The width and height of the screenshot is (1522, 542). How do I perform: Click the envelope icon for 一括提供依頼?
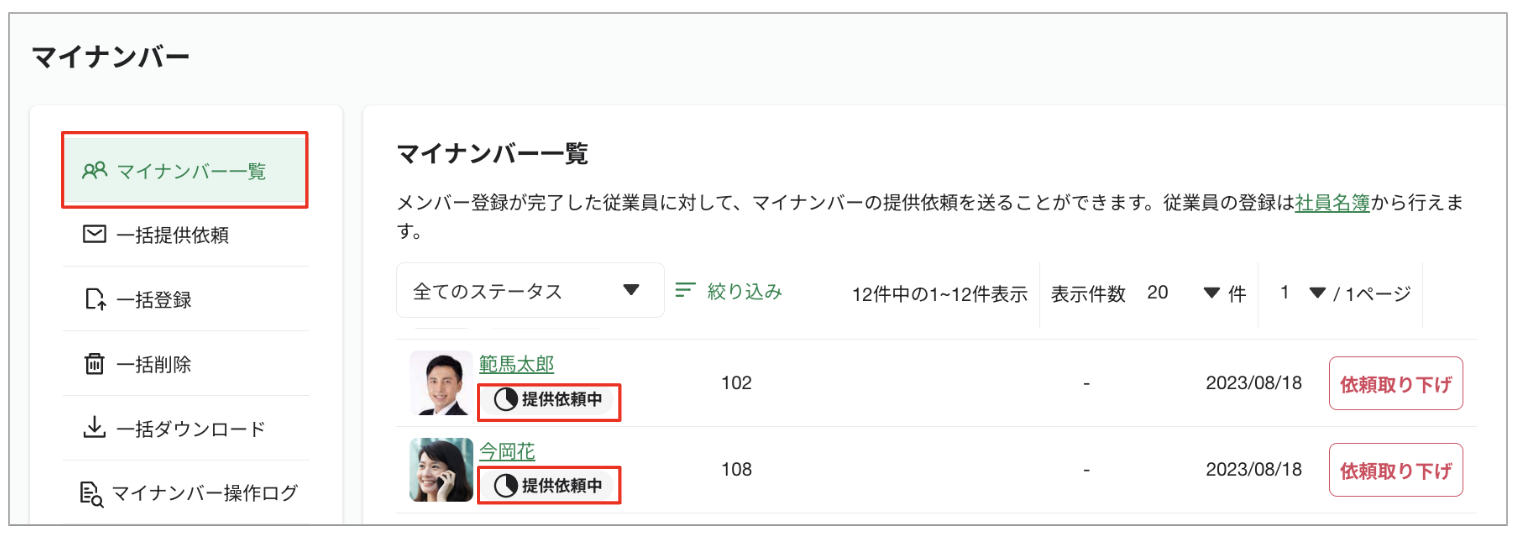click(x=93, y=235)
